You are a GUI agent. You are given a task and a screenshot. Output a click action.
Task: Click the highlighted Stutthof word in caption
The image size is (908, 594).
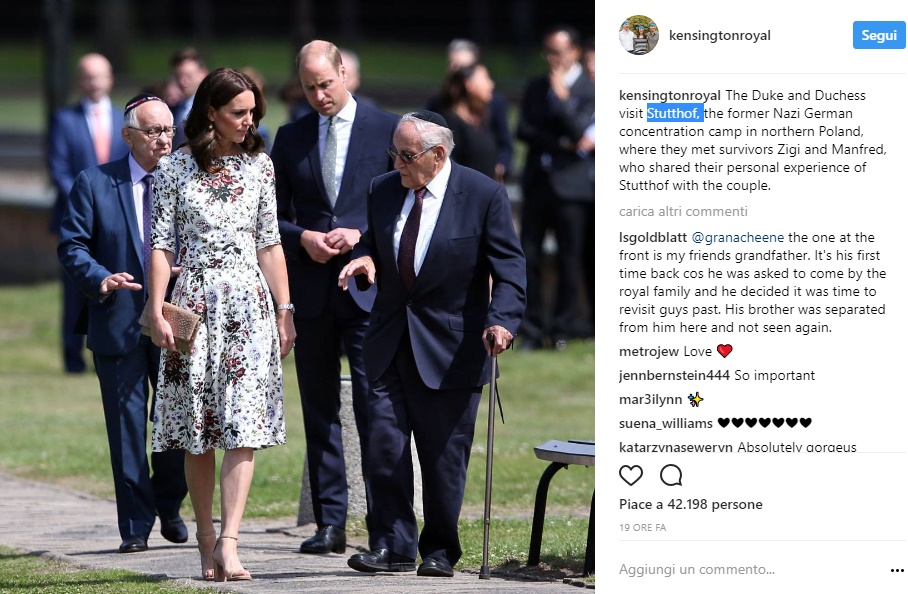(x=675, y=113)
